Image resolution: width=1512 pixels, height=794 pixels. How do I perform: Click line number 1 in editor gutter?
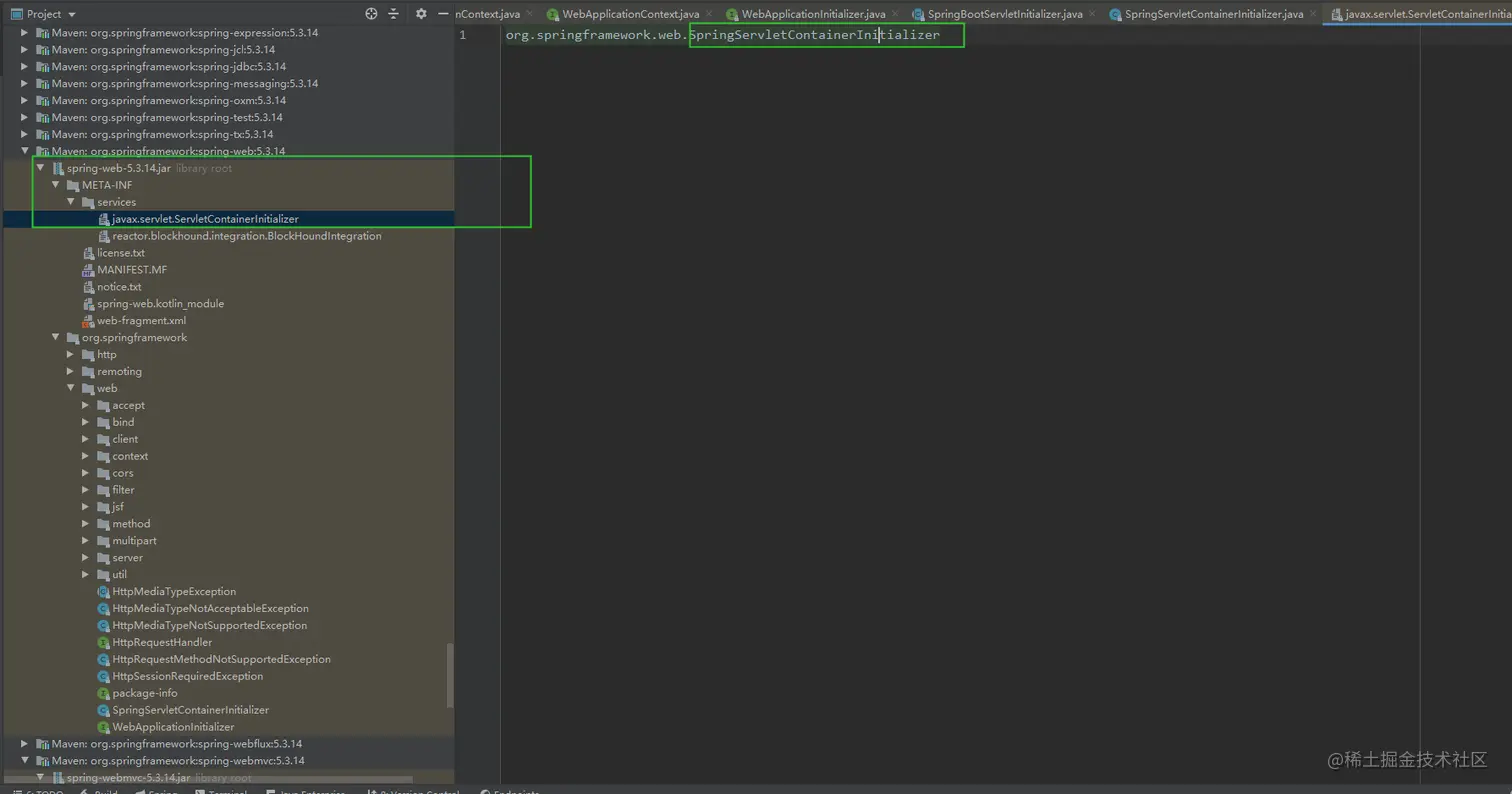coord(462,35)
